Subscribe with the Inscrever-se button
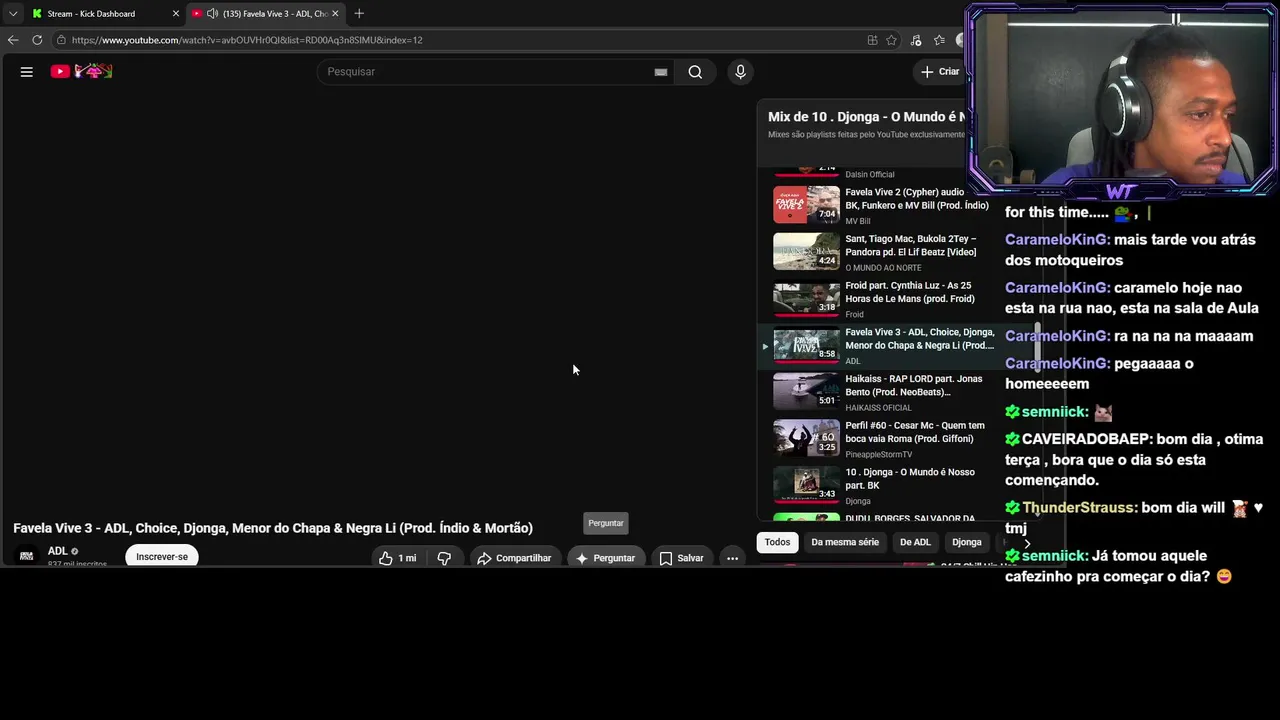1280x720 pixels. click(162, 557)
